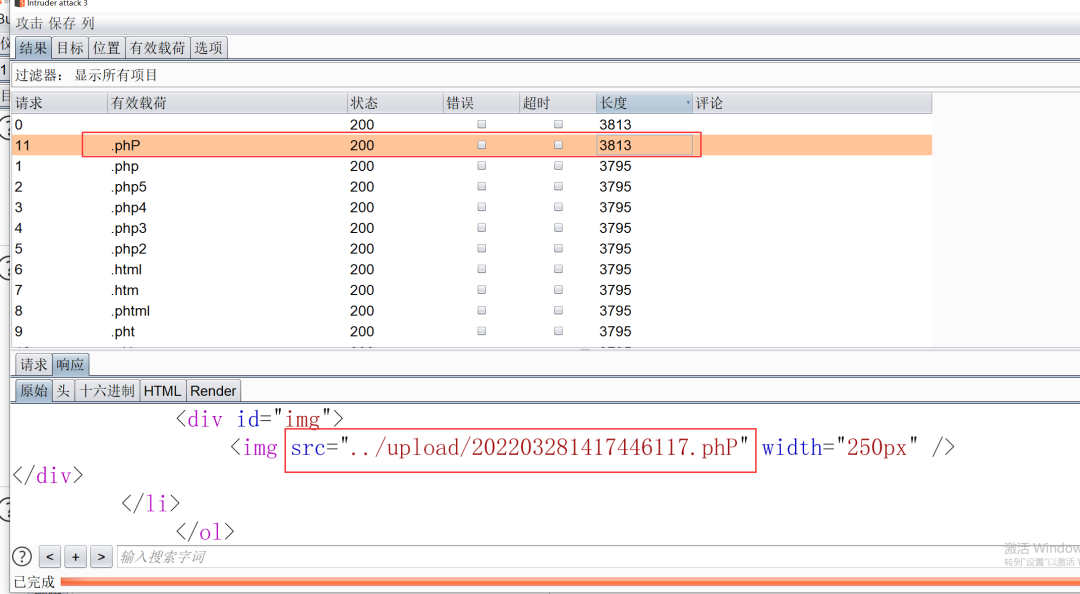1080x594 pixels.
Task: Click the Intruder attack title bar icon
Action: click(x=20, y=4)
